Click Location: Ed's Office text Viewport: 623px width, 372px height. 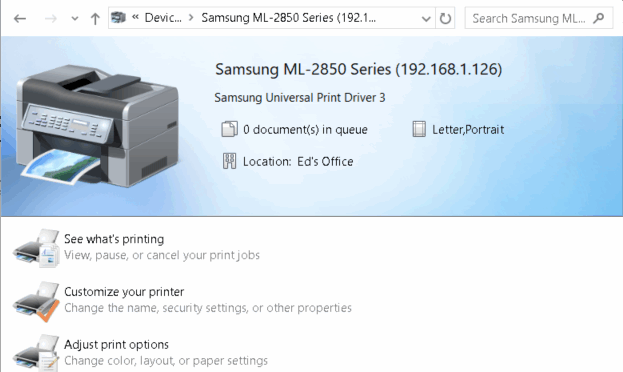(x=298, y=162)
